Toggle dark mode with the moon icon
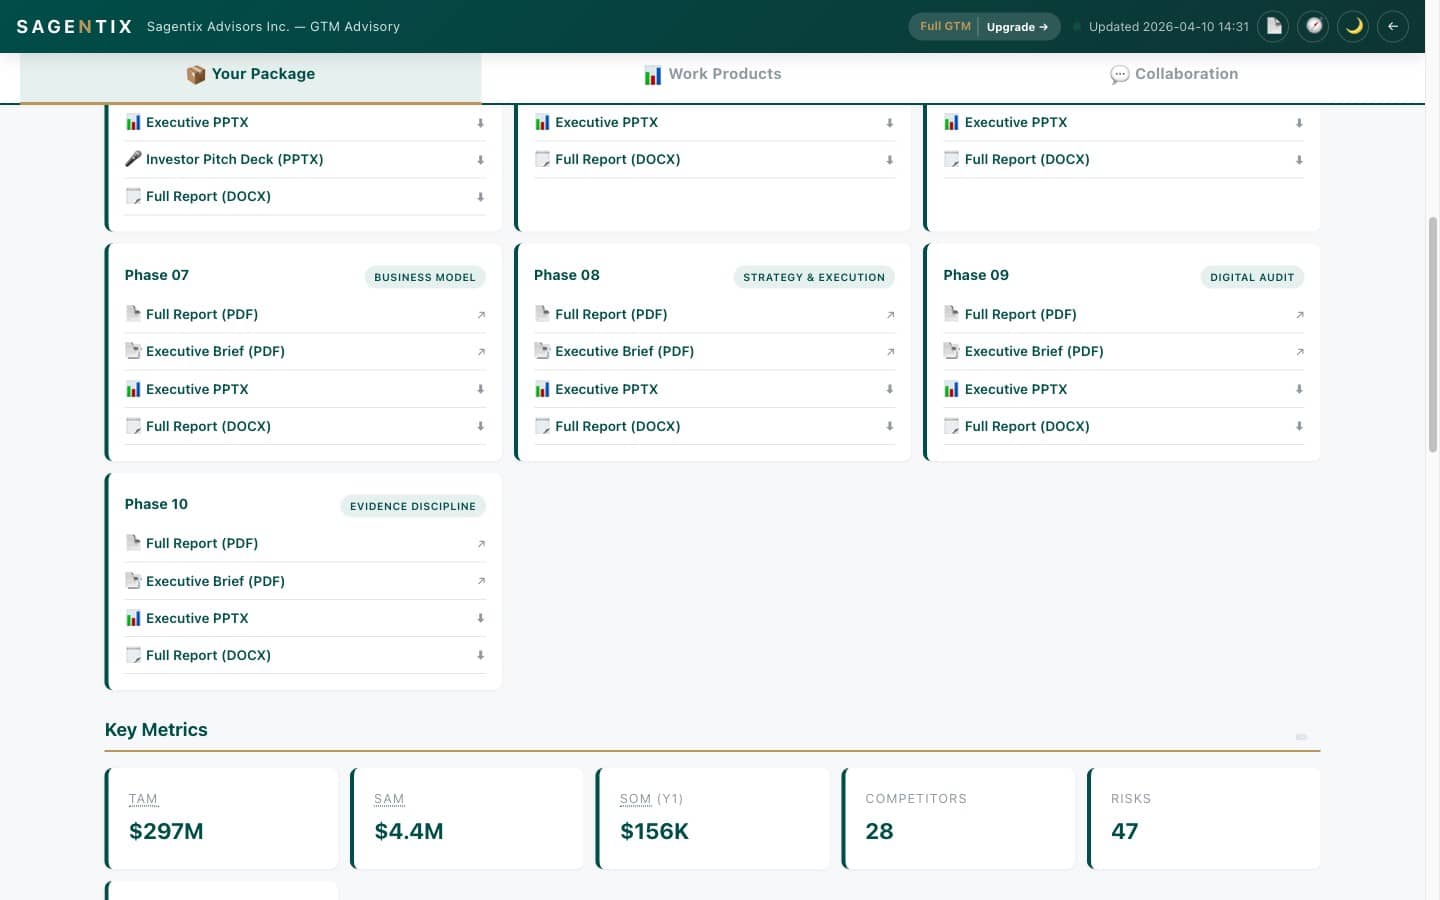This screenshot has height=900, width=1440. (1354, 26)
